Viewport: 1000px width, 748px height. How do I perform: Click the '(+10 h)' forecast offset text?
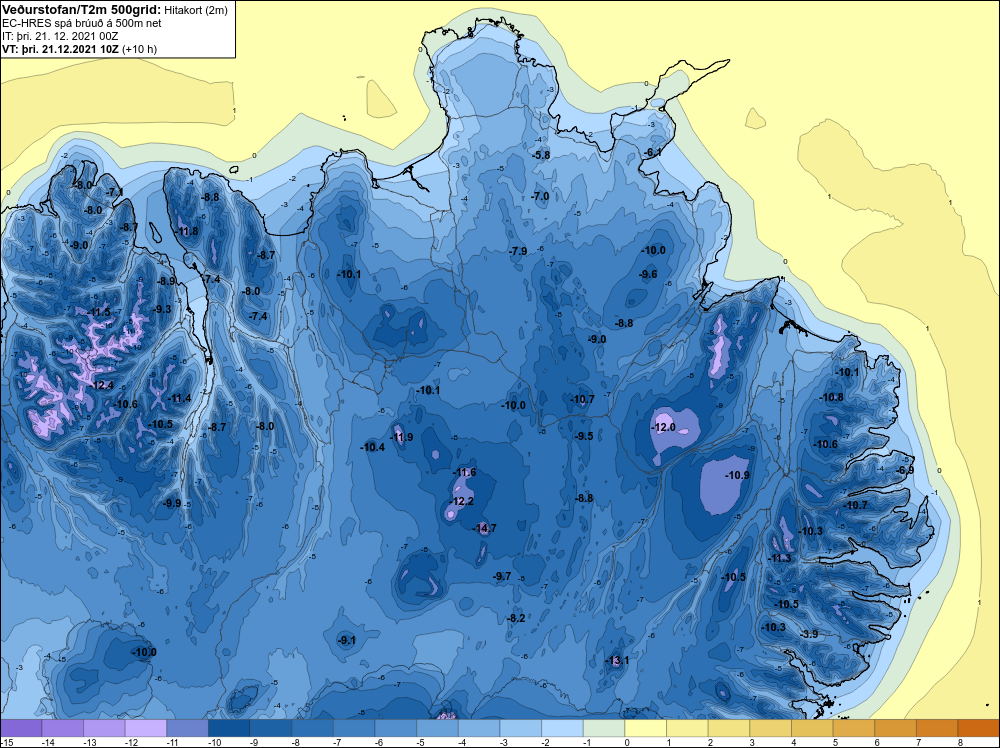pyautogui.click(x=140, y=49)
